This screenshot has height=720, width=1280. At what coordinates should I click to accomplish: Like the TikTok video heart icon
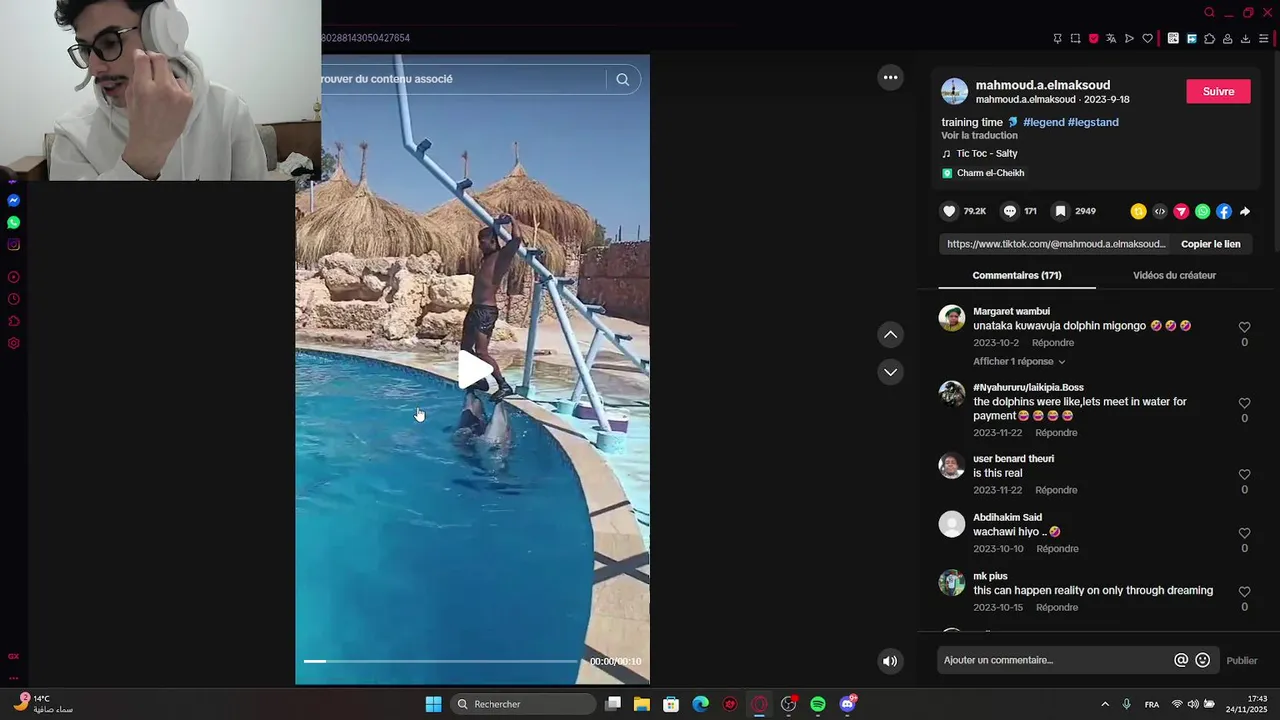pos(949,211)
